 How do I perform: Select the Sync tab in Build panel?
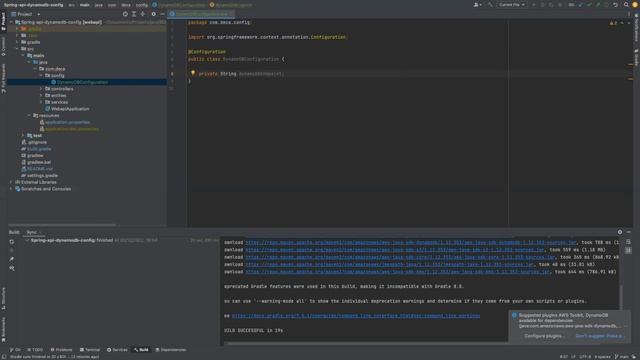point(31,232)
